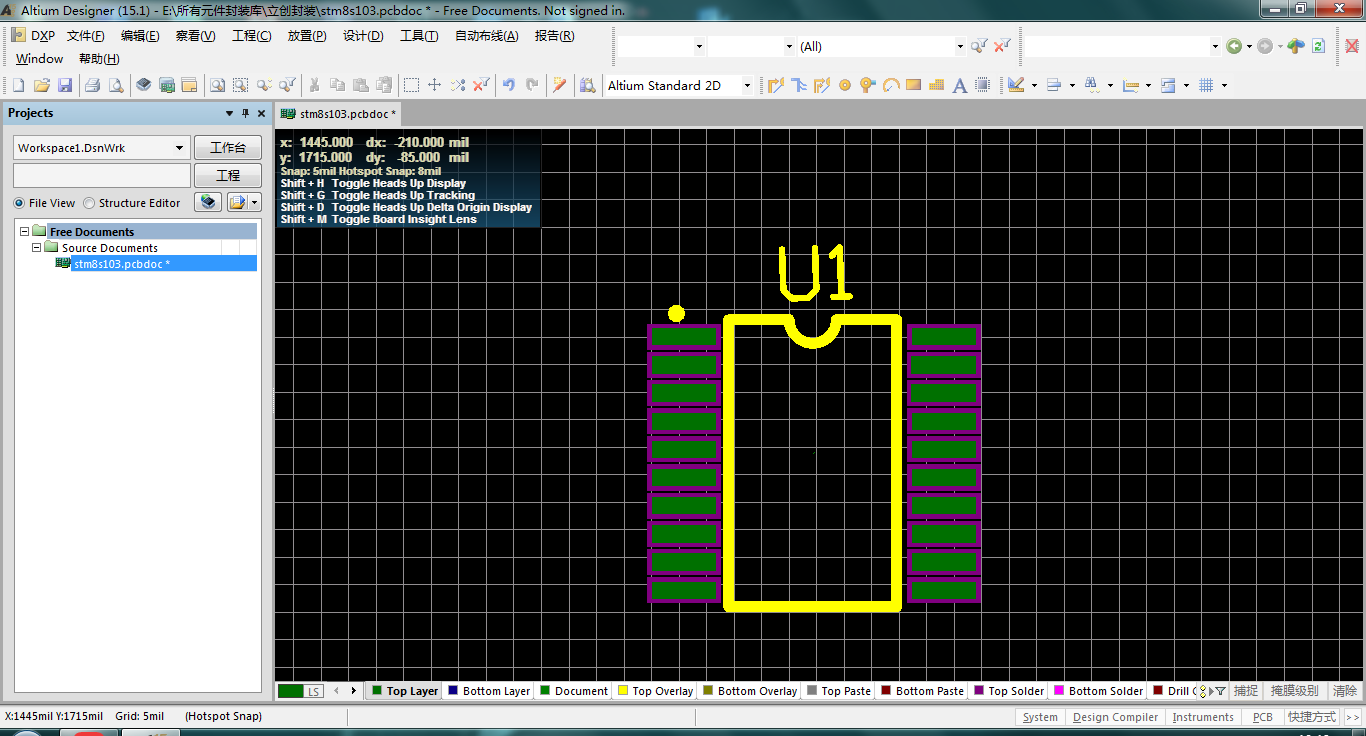The height and width of the screenshot is (736, 1366).
Task: Click the Bottom Solder magenta color swatch
Action: [1060, 691]
